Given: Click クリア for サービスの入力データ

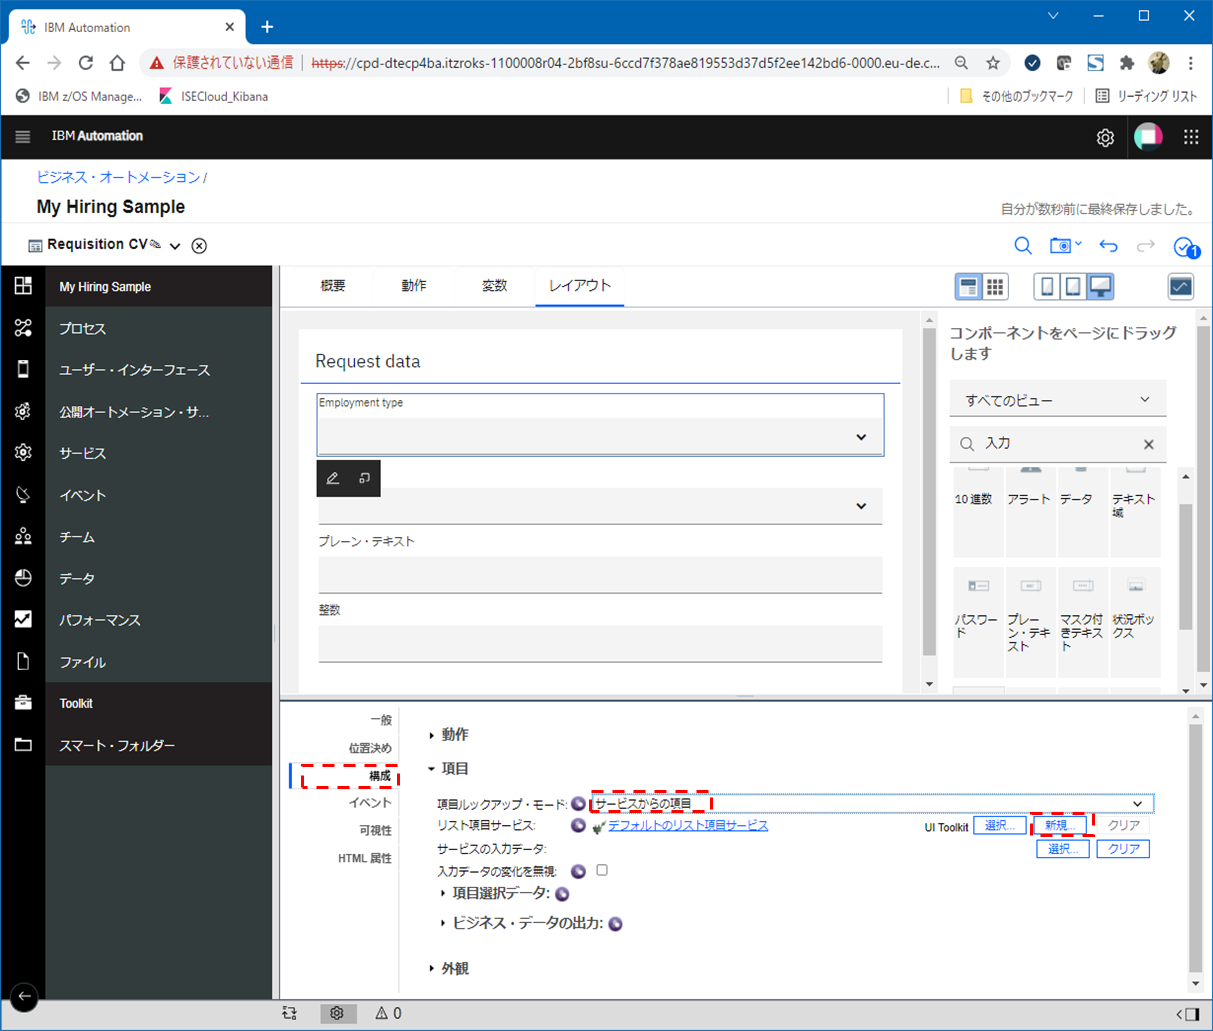Looking at the screenshot, I should [1124, 849].
